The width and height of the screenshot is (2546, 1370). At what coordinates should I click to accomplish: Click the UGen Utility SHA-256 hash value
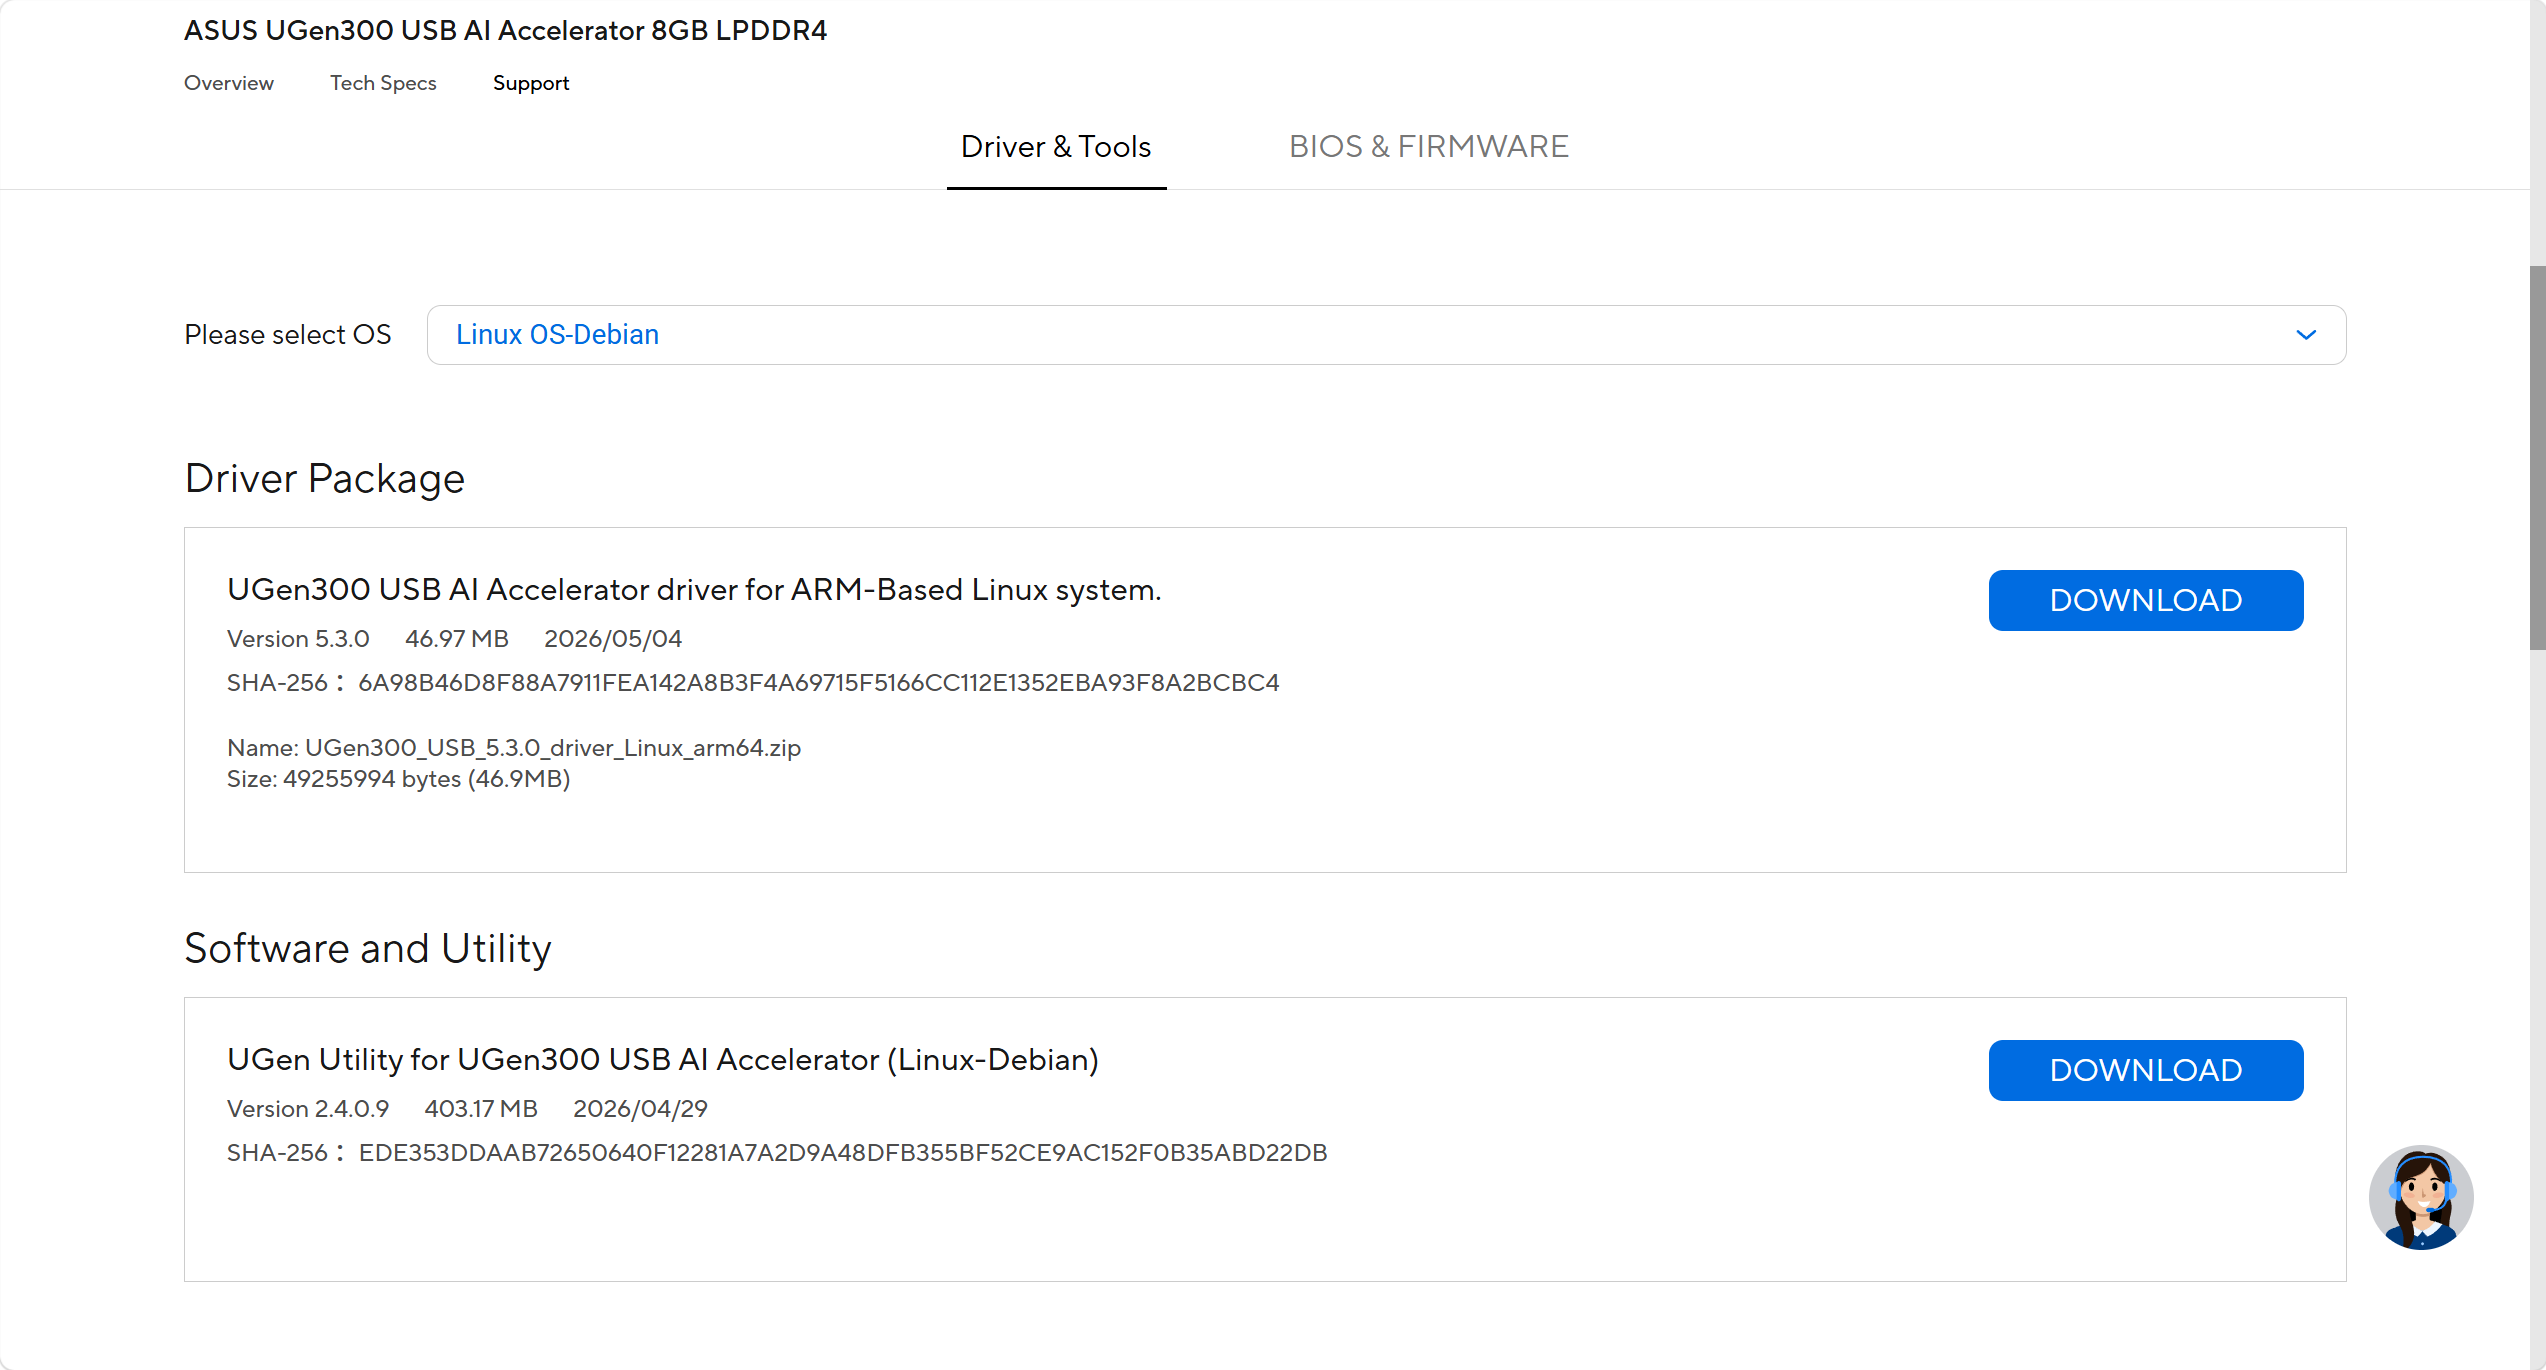click(x=843, y=1153)
